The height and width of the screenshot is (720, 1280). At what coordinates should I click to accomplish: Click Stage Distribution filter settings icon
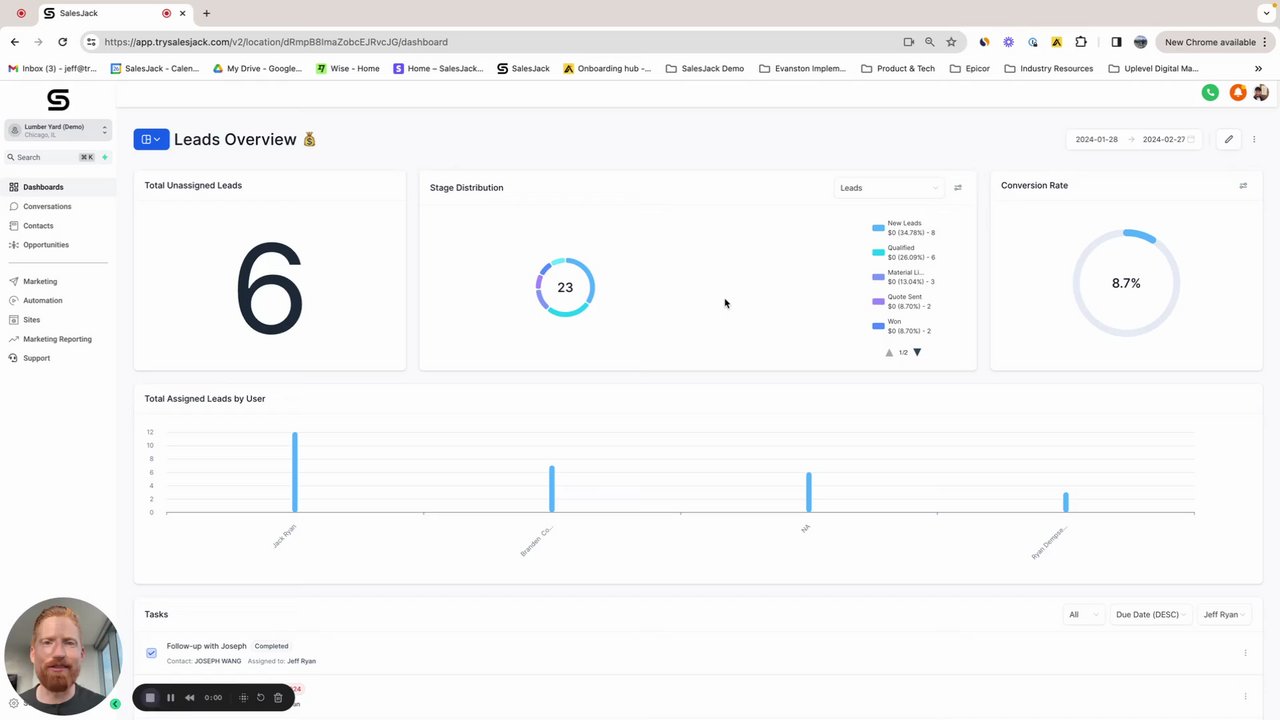(958, 188)
